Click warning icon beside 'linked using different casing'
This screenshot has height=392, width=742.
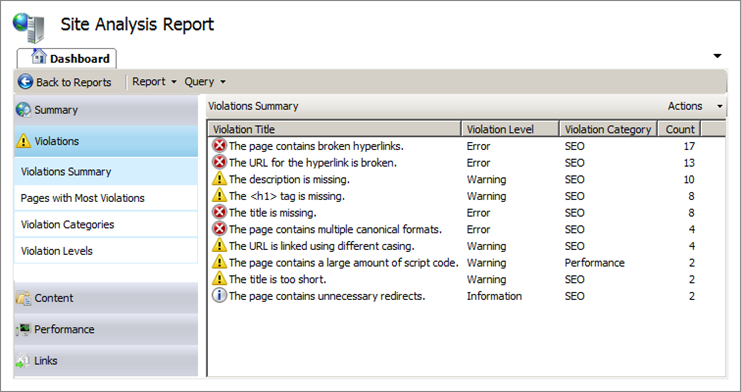coord(219,245)
